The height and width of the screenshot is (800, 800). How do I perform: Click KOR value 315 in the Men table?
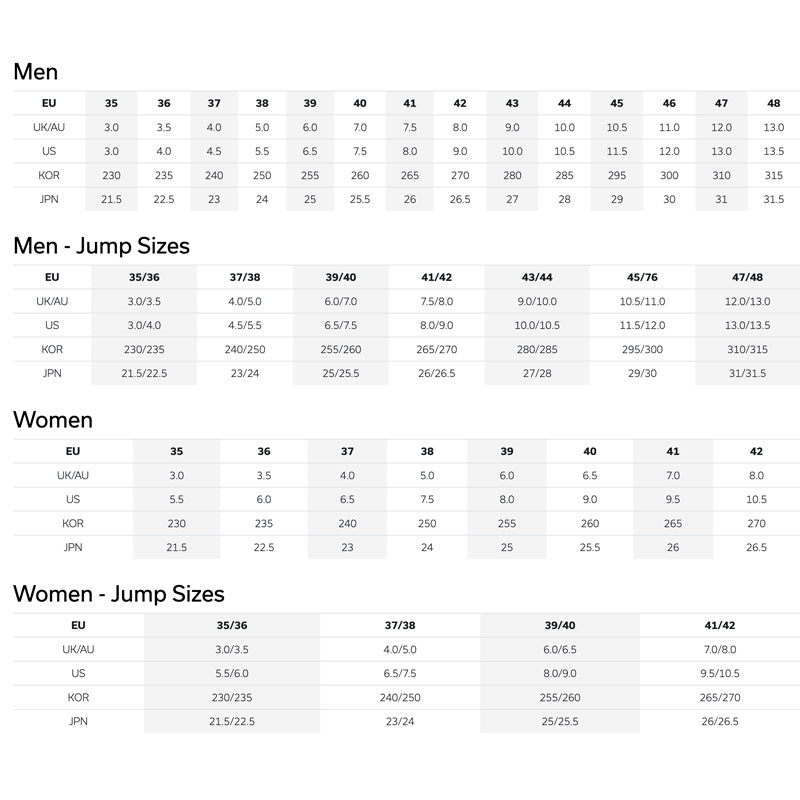[x=773, y=175]
